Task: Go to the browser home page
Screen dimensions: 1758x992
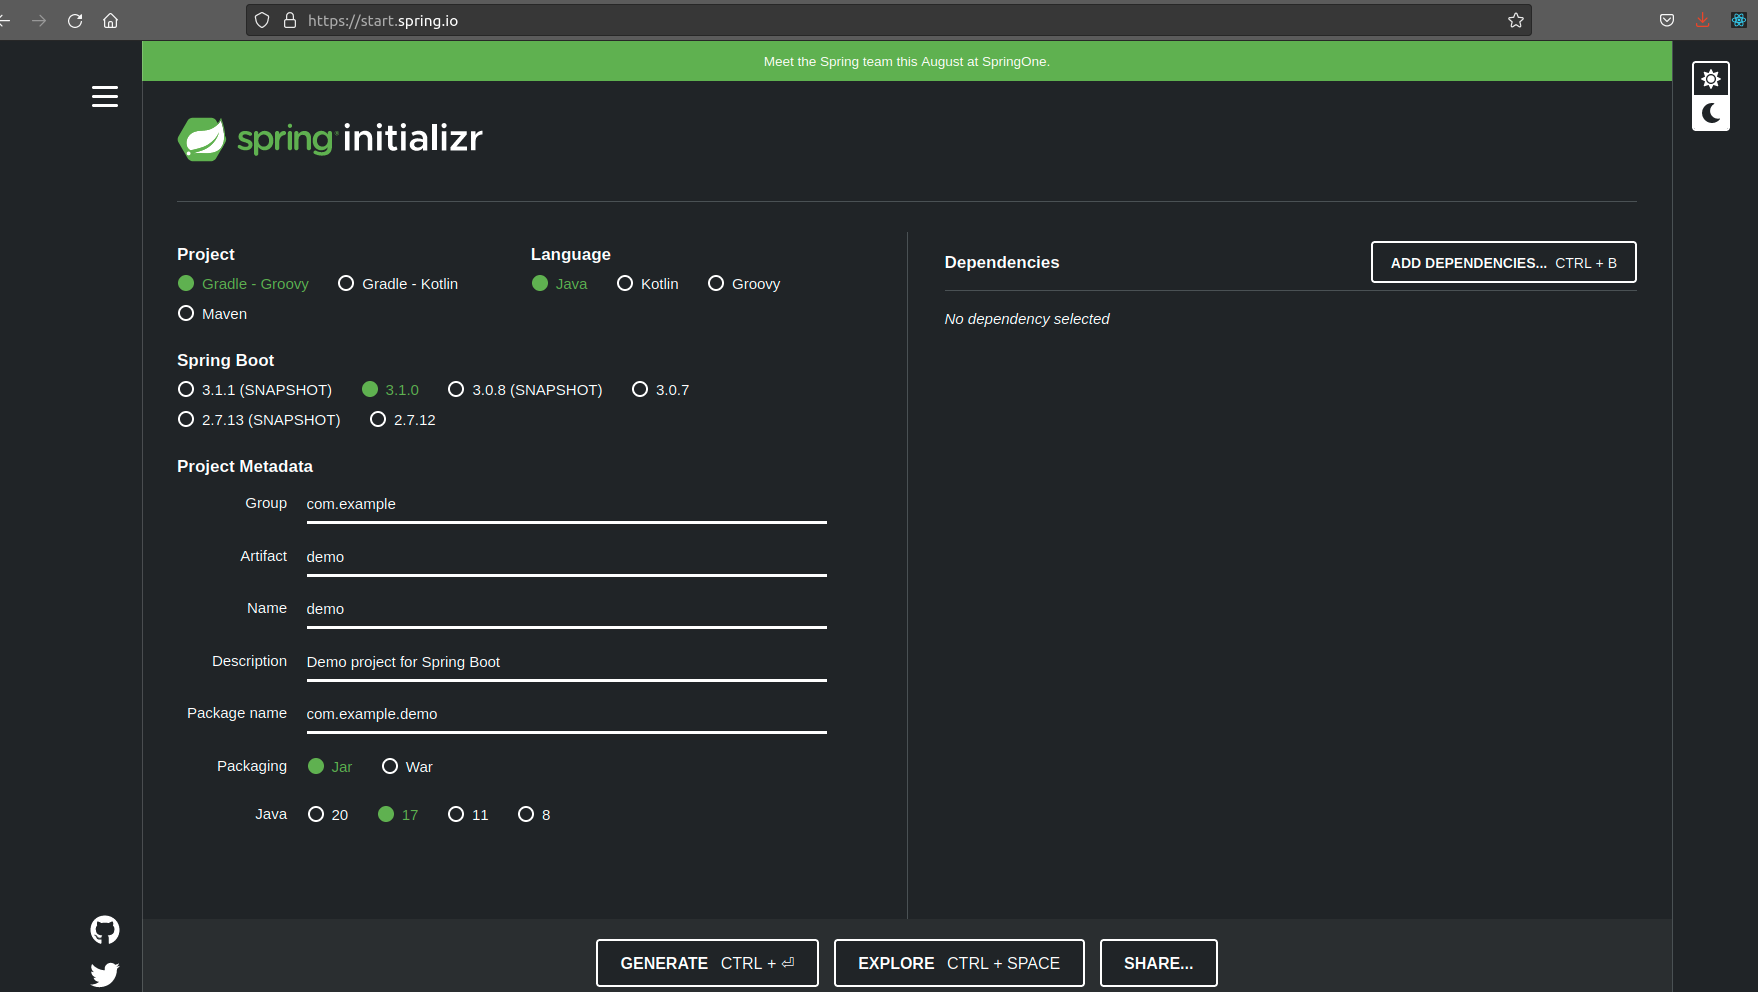Action: 111,20
